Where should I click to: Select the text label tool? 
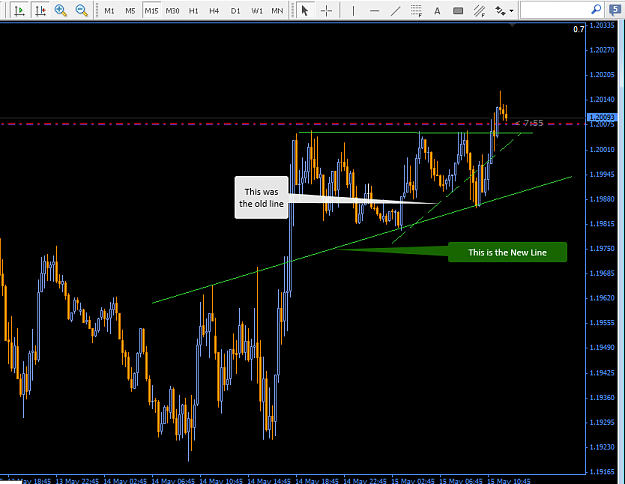point(437,11)
